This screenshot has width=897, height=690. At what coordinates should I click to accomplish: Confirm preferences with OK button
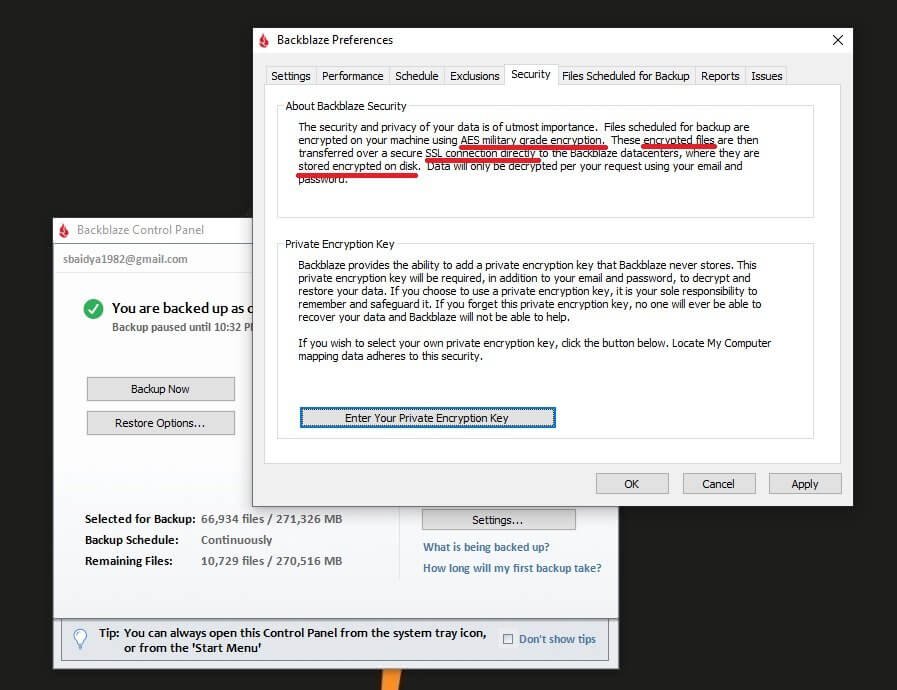[632, 484]
